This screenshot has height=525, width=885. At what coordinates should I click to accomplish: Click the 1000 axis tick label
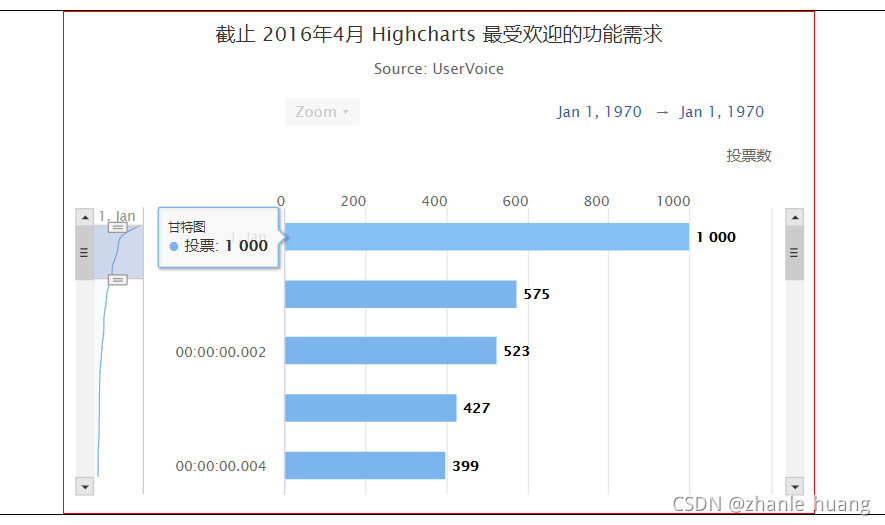coord(673,201)
